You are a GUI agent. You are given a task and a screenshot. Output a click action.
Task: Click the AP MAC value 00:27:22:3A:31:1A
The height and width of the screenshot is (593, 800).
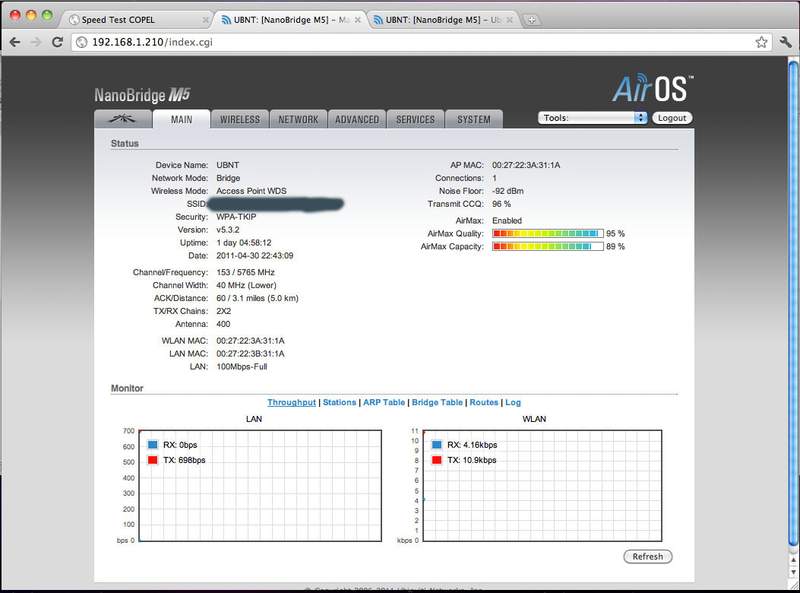coord(526,165)
